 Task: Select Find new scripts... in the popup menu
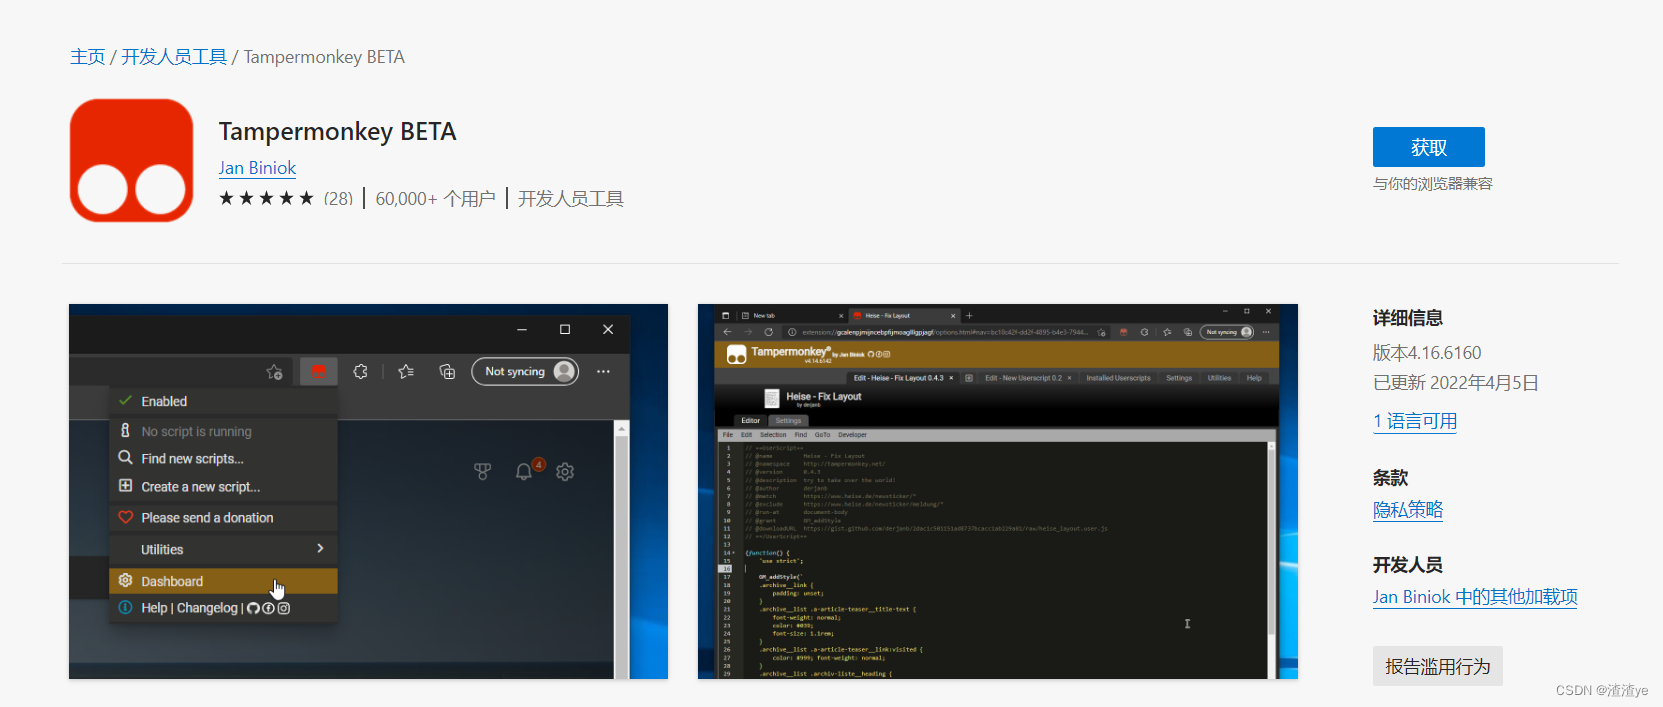(223, 458)
